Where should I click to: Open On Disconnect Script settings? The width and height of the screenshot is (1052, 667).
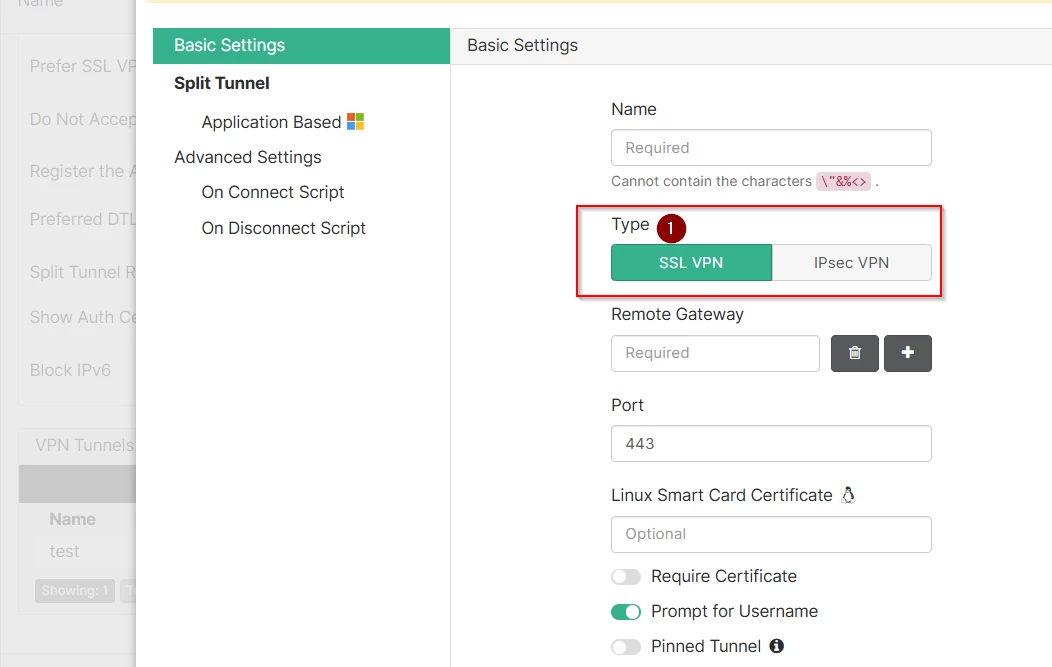(x=283, y=228)
